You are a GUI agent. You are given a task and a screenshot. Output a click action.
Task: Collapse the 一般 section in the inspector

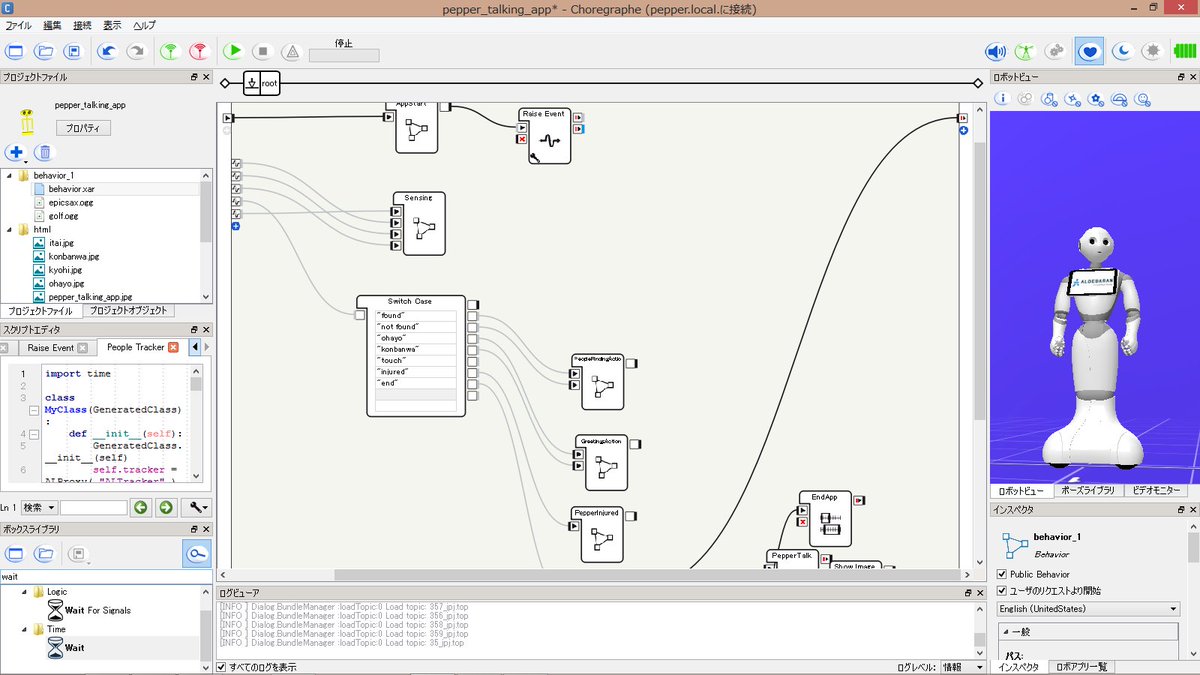(1004, 631)
